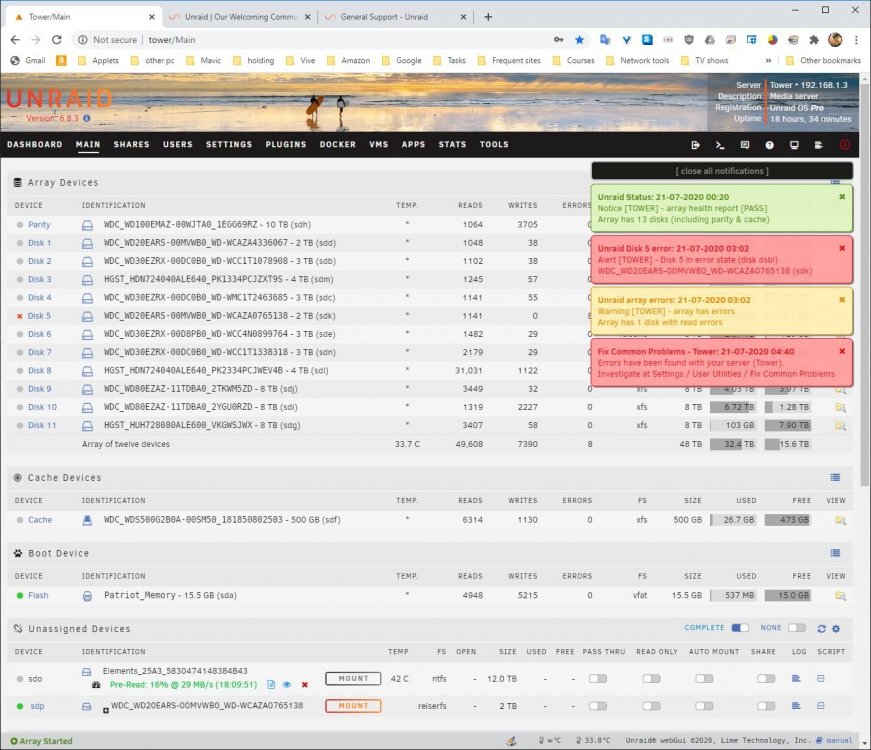This screenshot has width=871, height=750.
Task: Open the TOOLS tab
Action: [x=494, y=144]
